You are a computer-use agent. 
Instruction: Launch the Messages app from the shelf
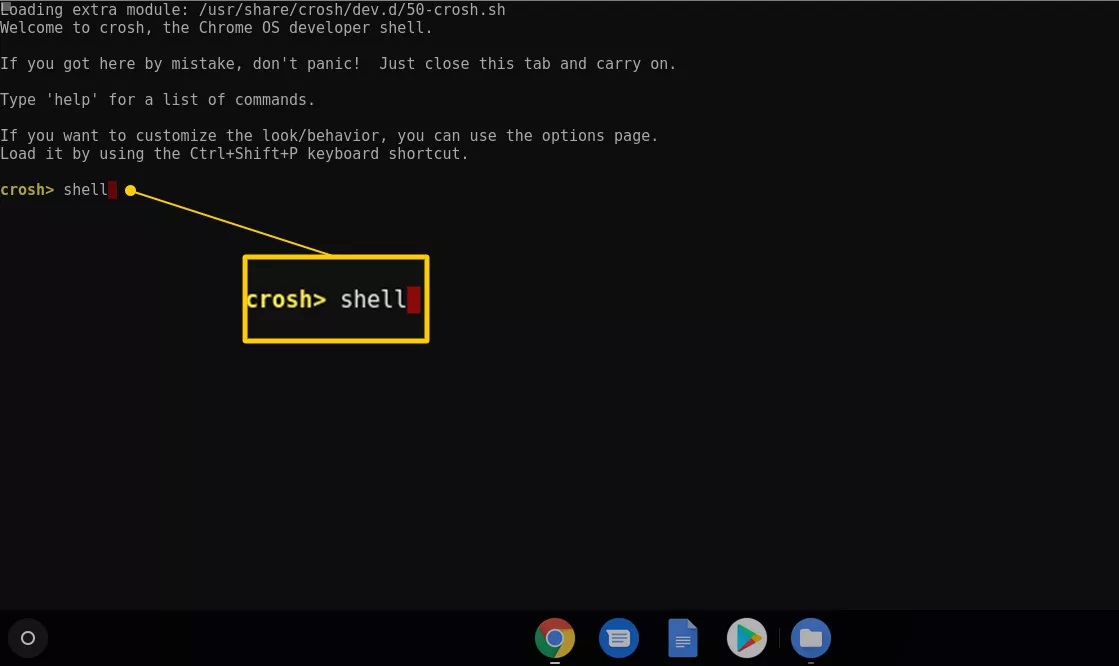pyautogui.click(x=619, y=638)
